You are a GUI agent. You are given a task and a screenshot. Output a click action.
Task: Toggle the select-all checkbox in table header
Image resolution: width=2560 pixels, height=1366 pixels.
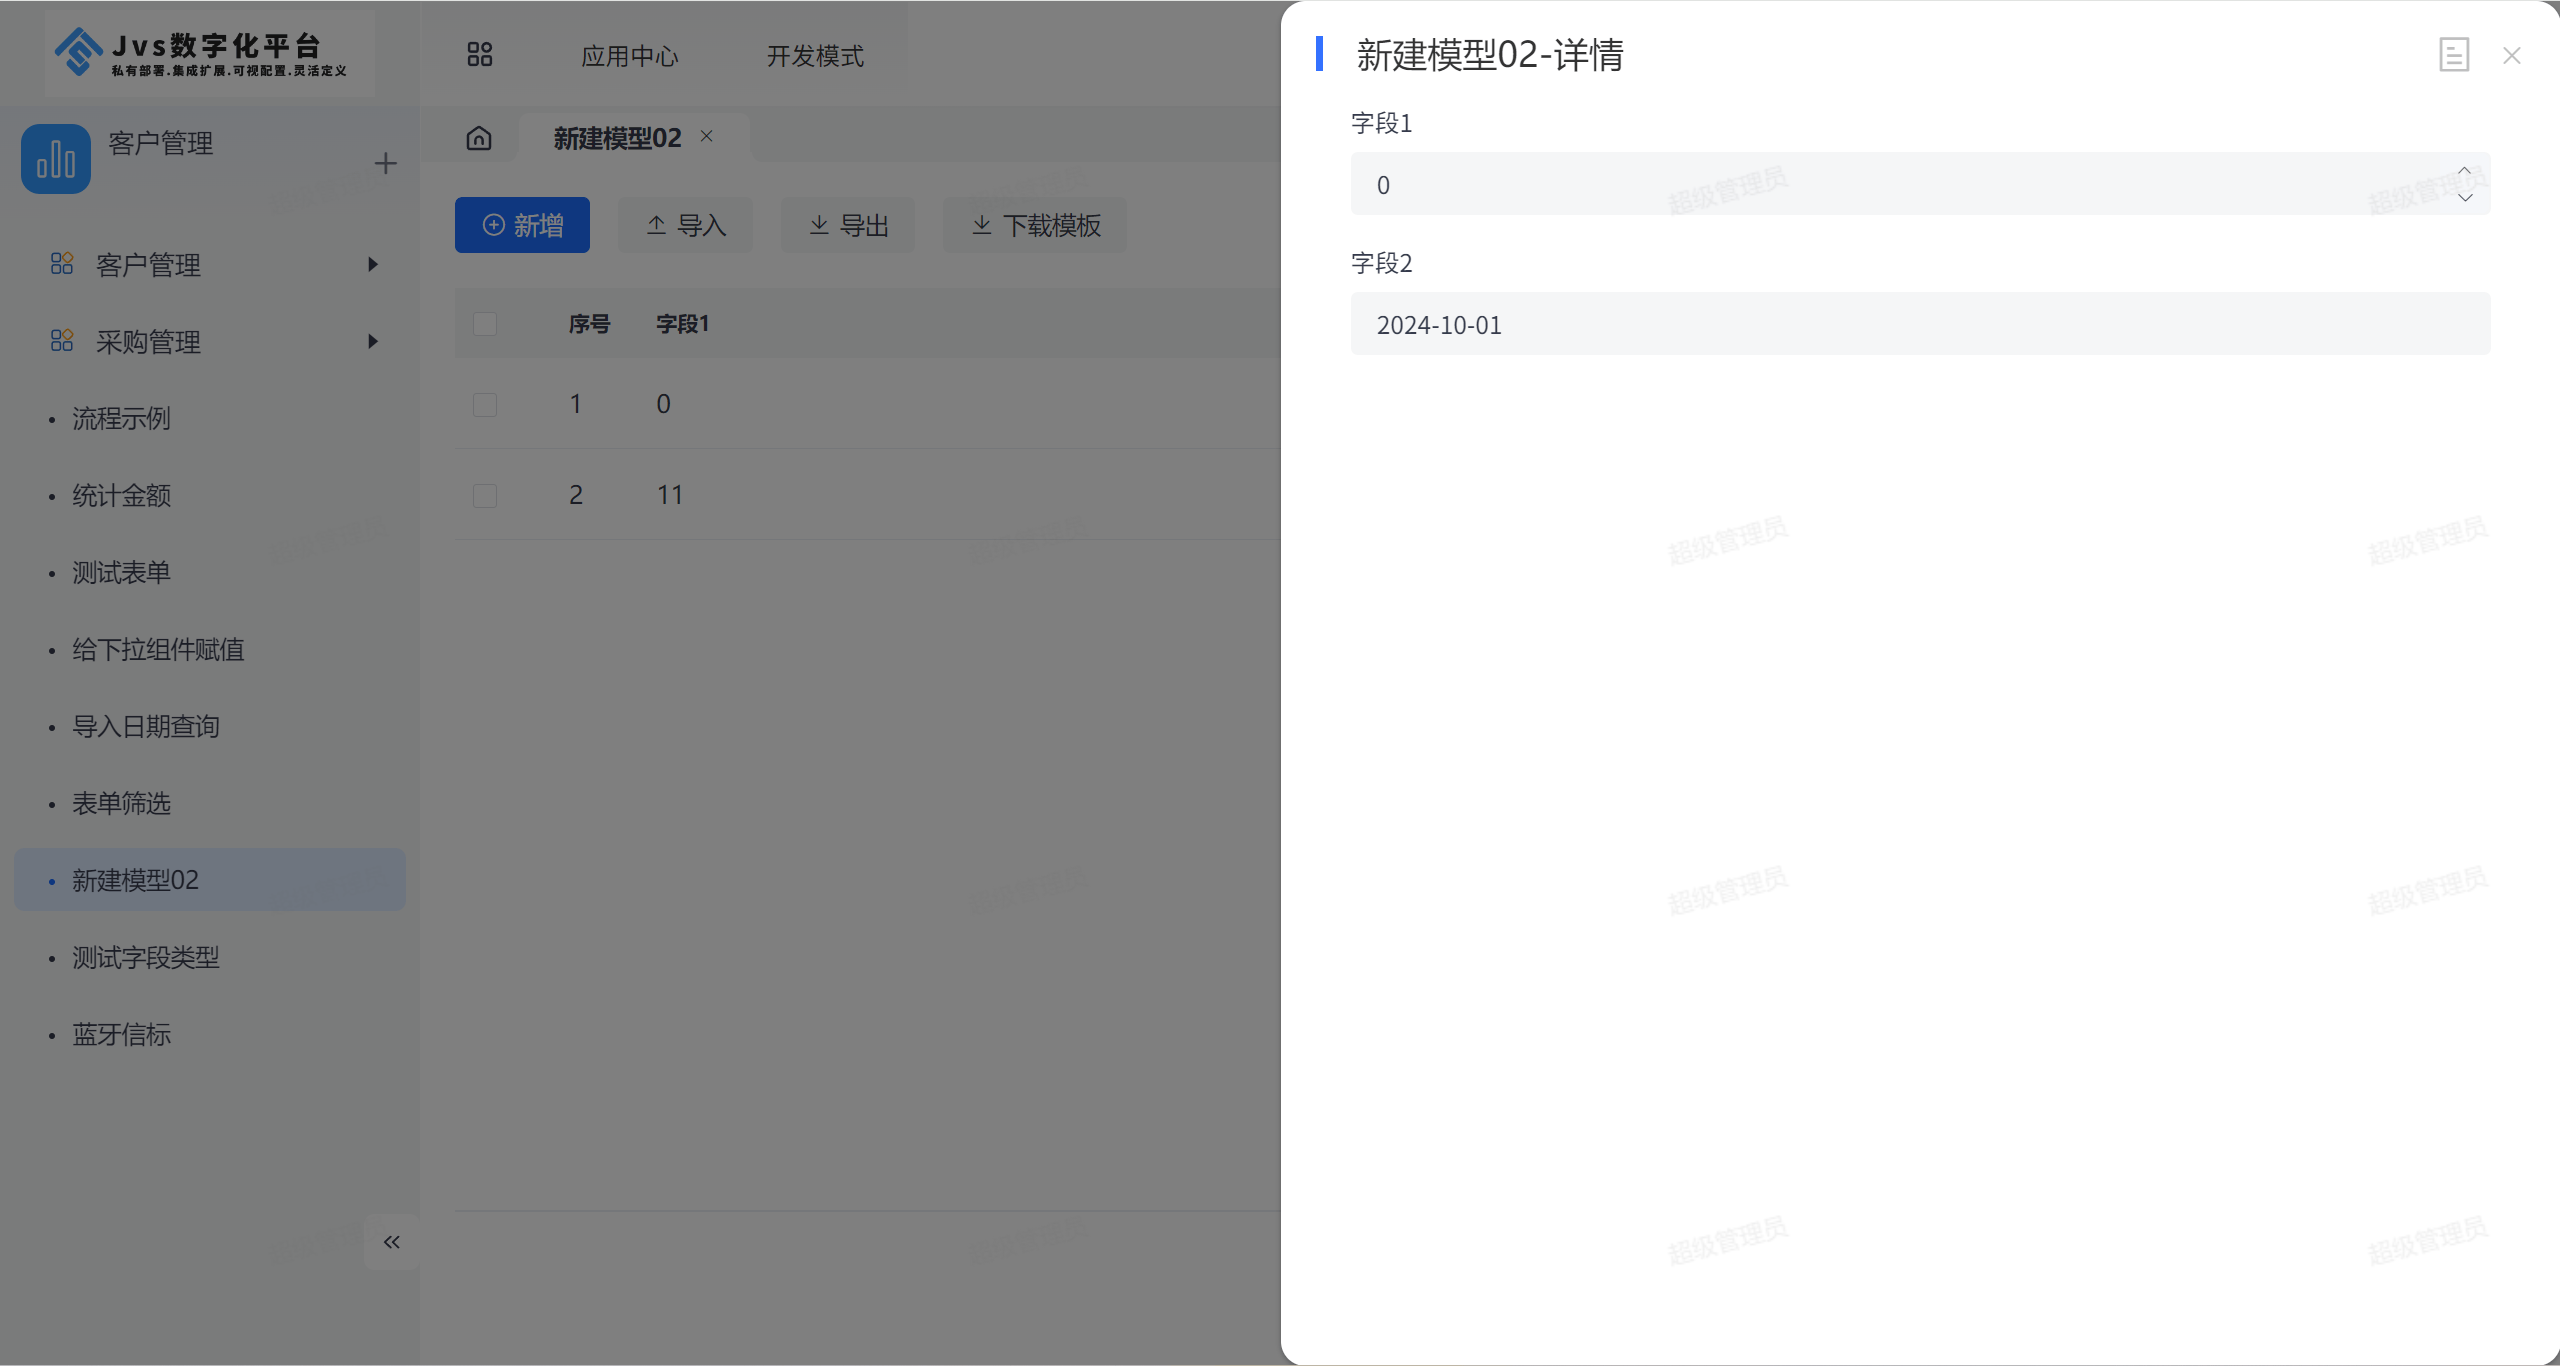coord(485,324)
